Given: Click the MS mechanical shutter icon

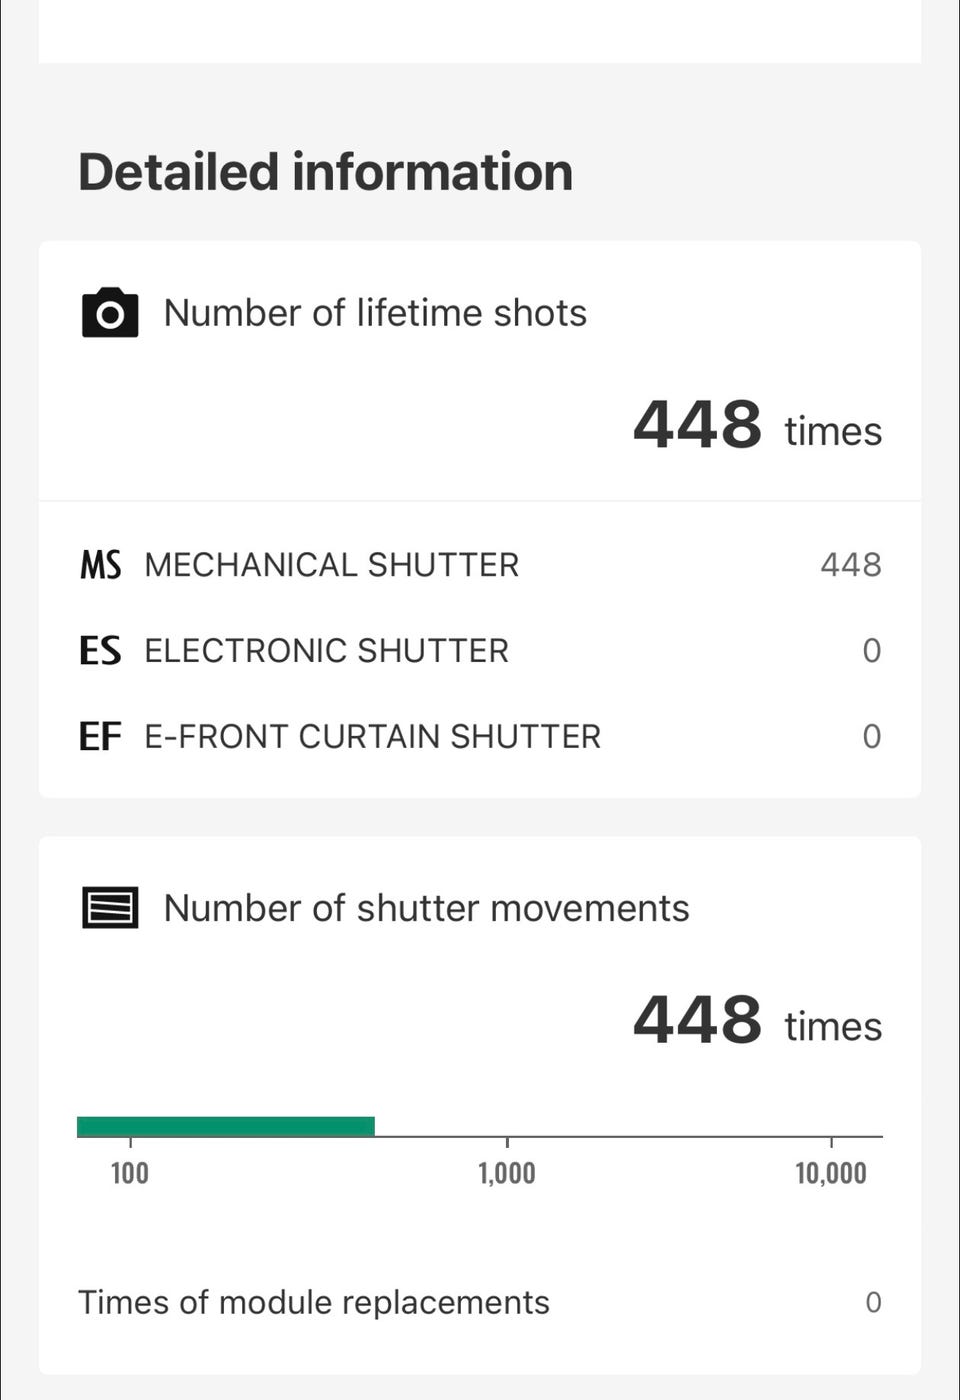Looking at the screenshot, I should tap(100, 565).
